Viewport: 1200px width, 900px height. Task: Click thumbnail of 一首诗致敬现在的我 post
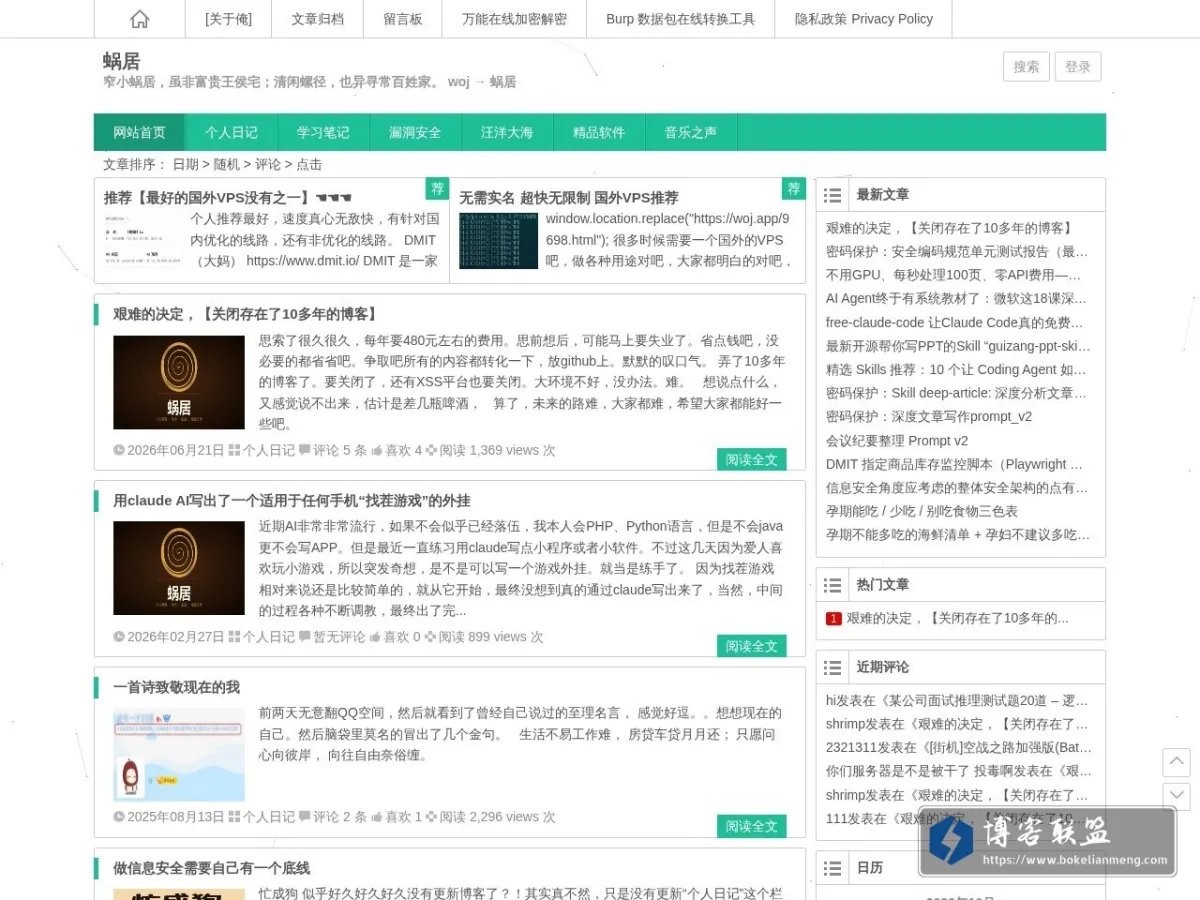179,756
